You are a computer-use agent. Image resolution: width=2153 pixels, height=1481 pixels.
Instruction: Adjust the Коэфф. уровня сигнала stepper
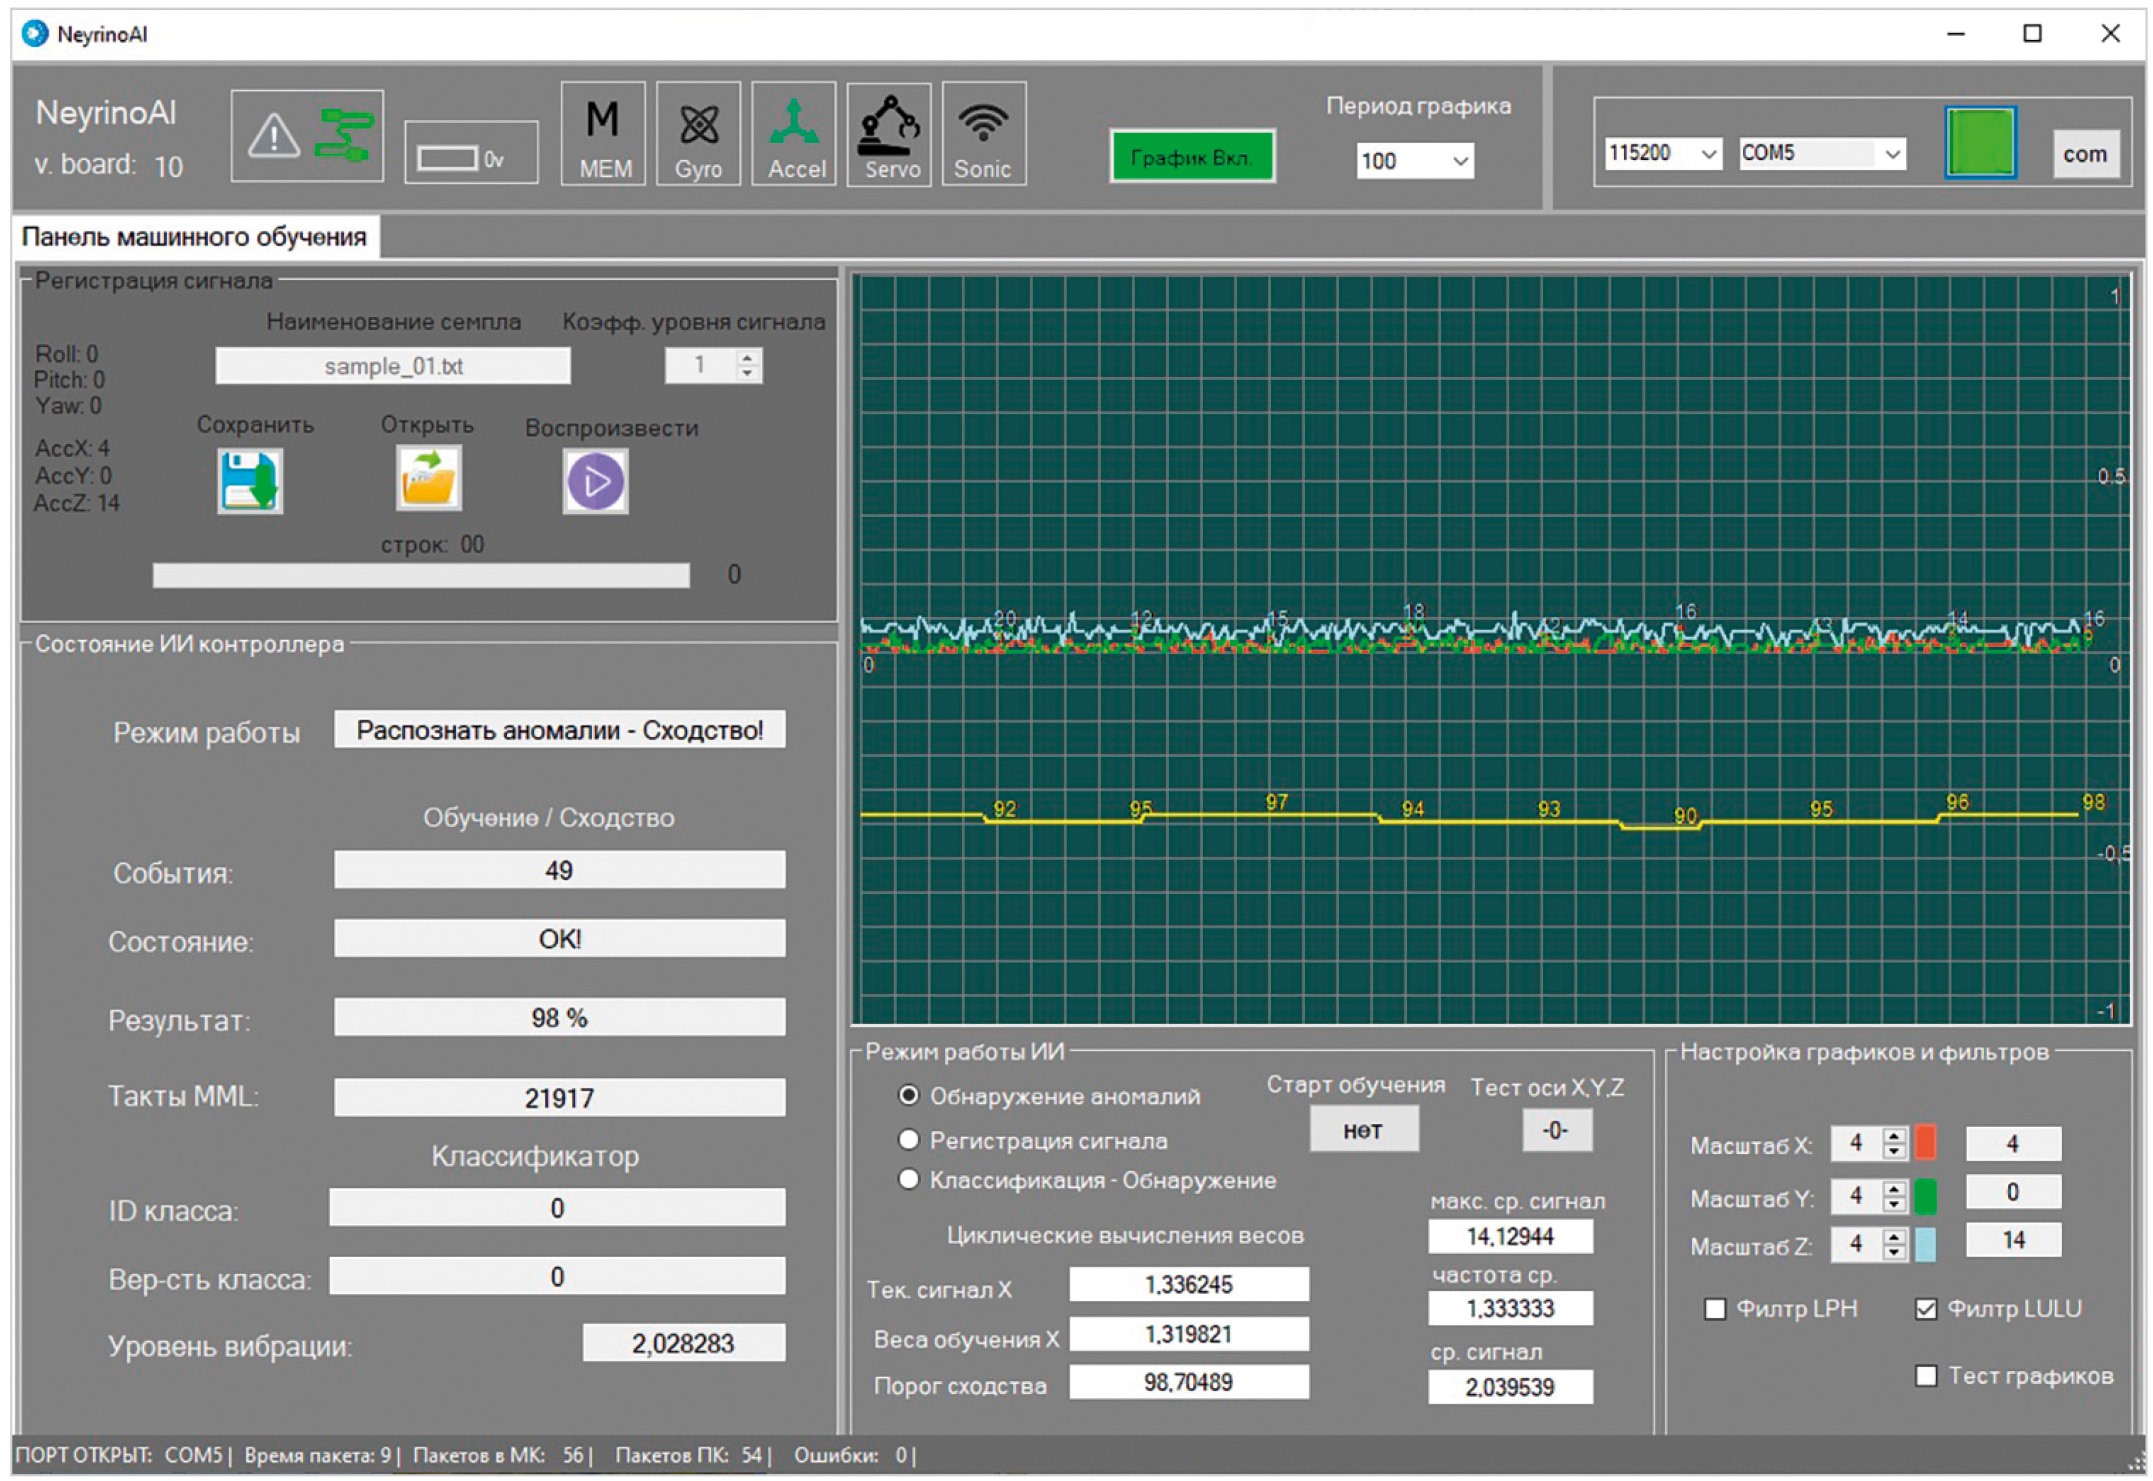coord(747,365)
